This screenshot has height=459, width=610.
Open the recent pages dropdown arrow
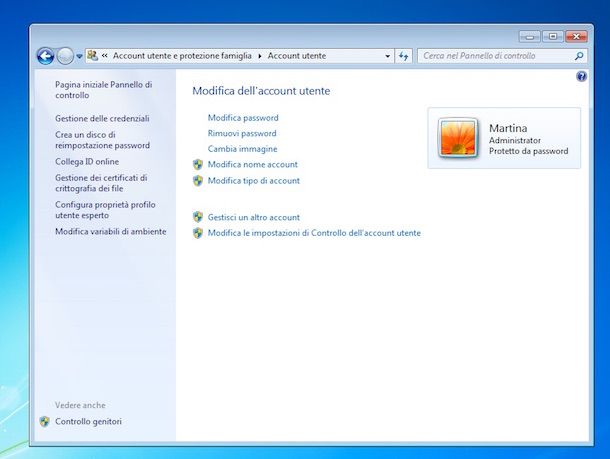pos(79,57)
